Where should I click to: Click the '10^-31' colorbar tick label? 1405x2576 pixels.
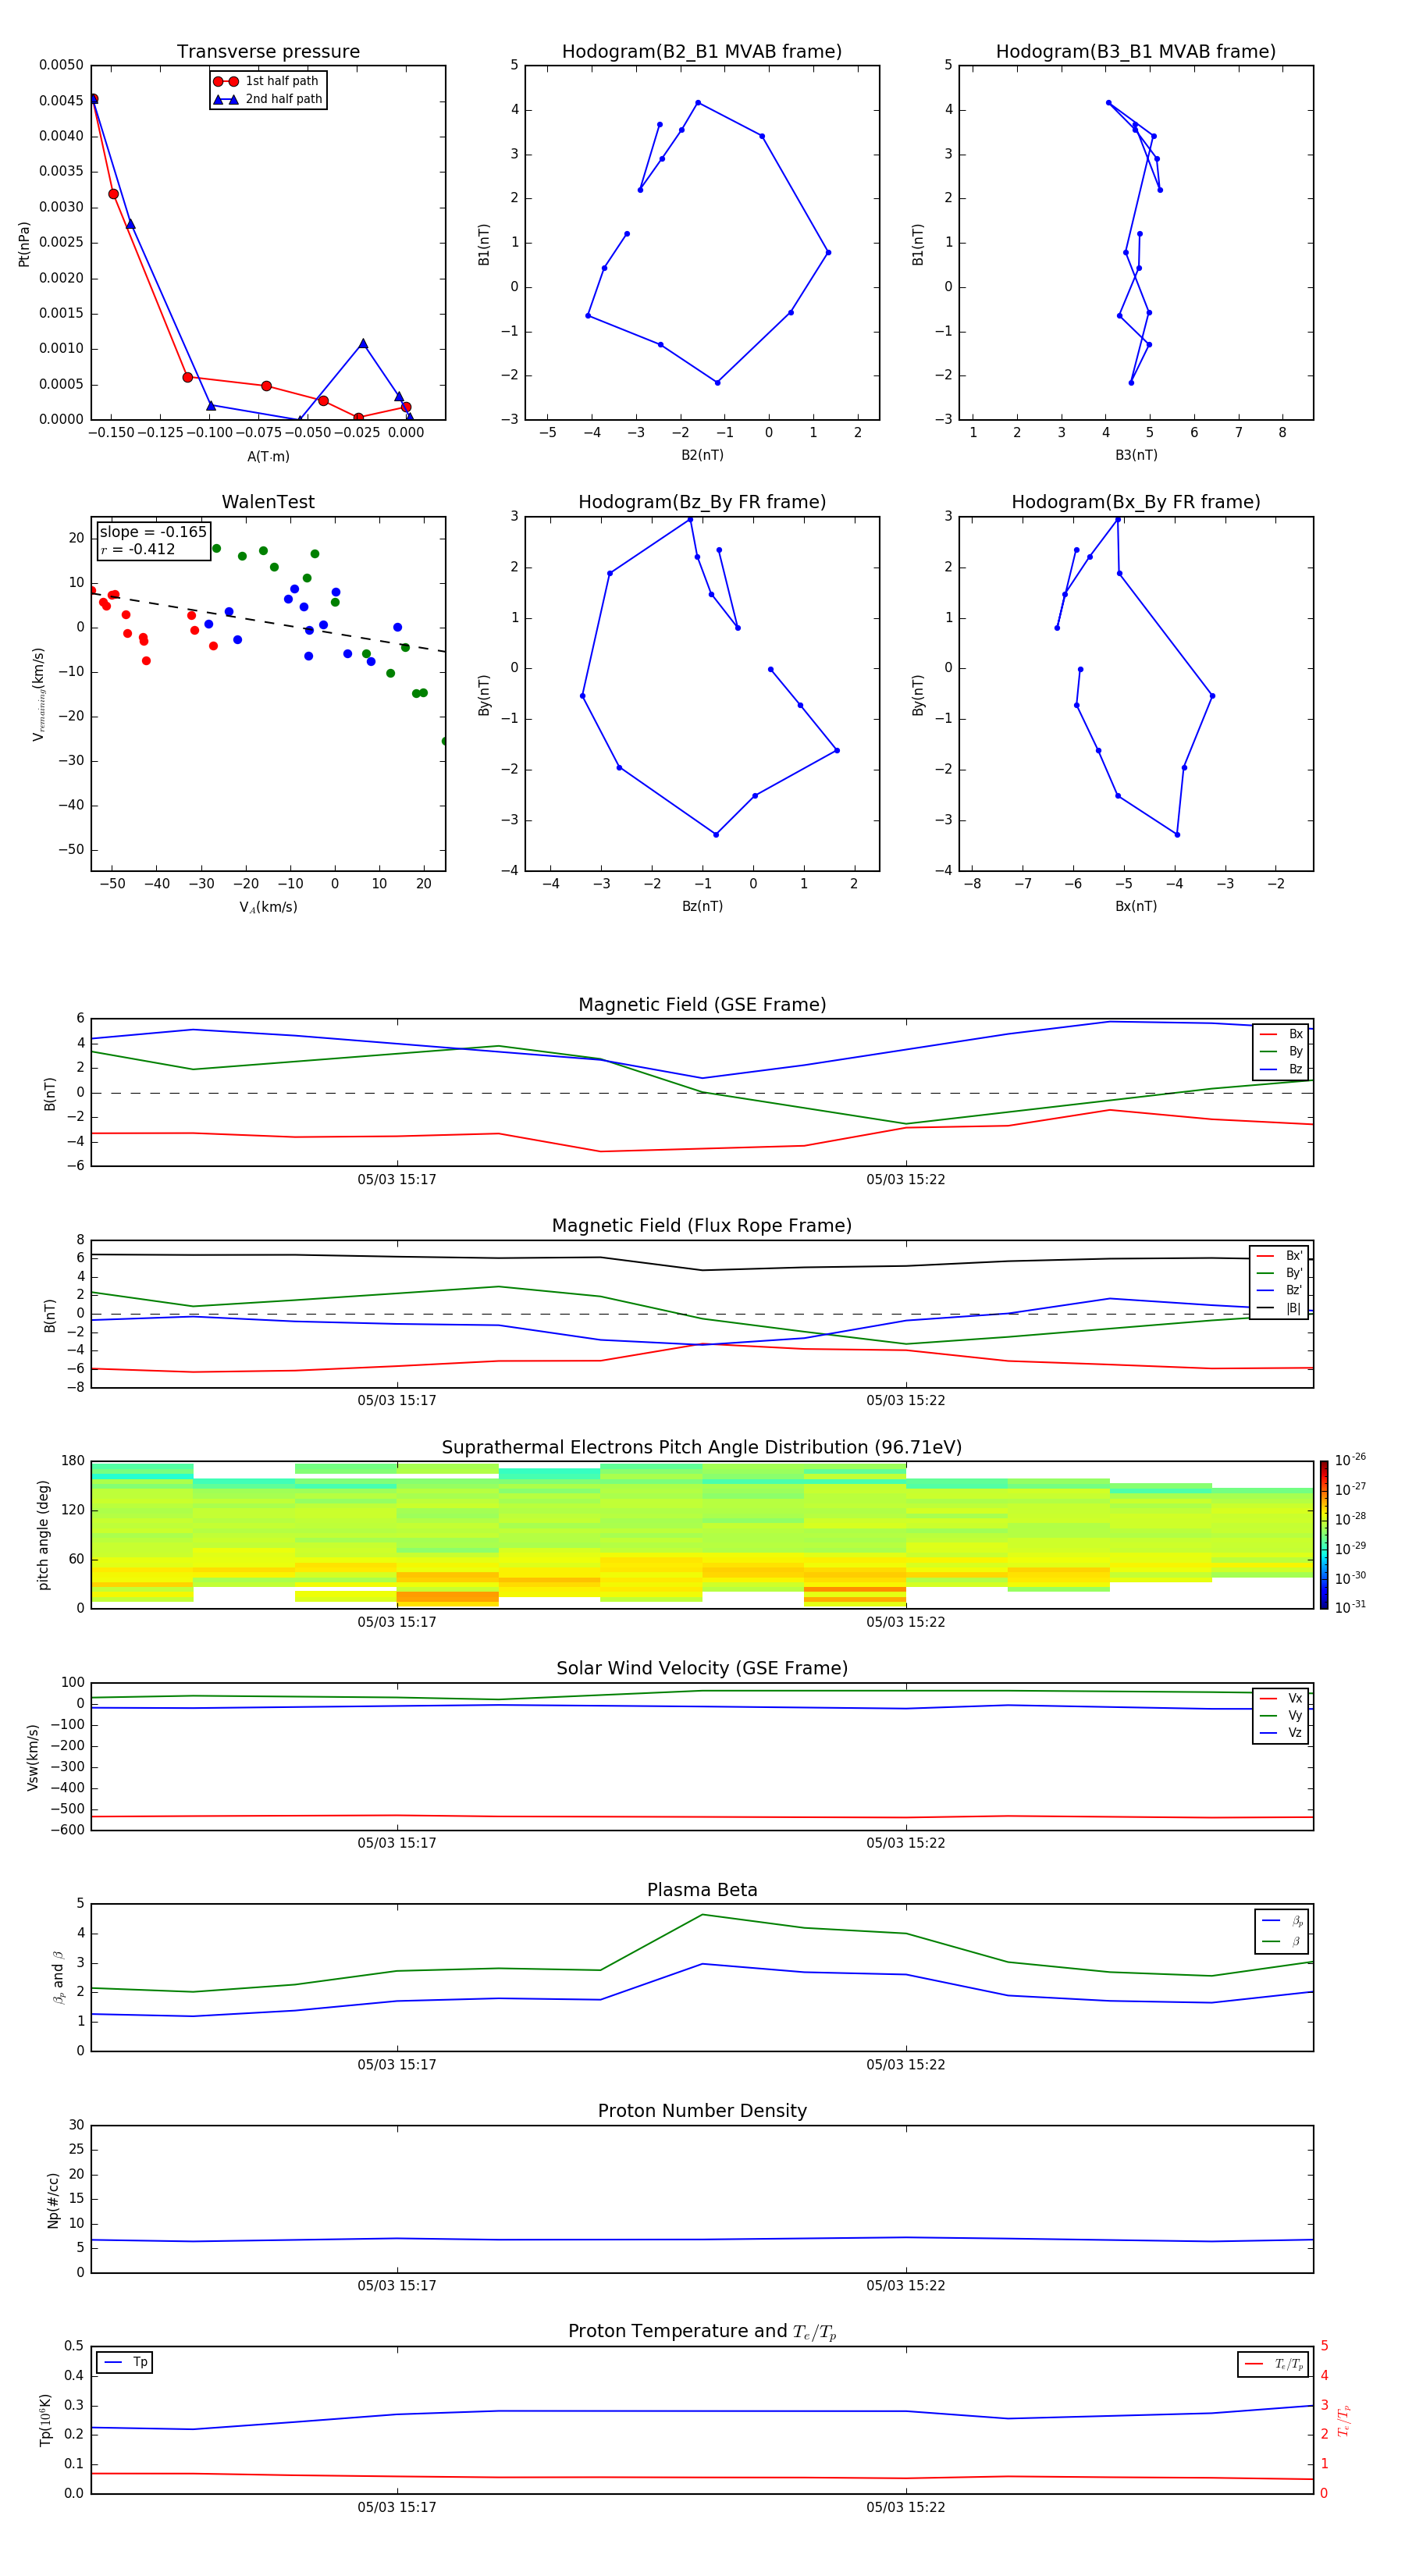[x=1350, y=1607]
